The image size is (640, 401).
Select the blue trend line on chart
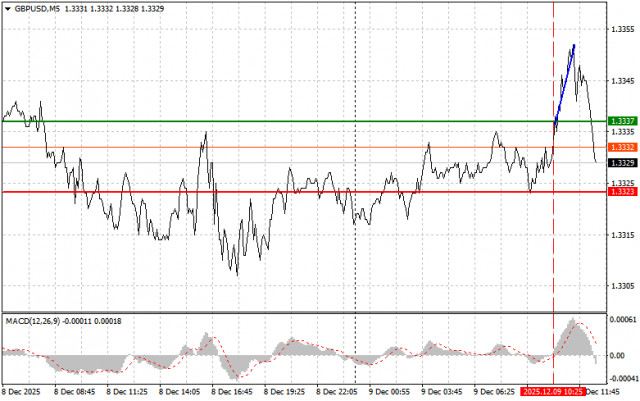(564, 83)
